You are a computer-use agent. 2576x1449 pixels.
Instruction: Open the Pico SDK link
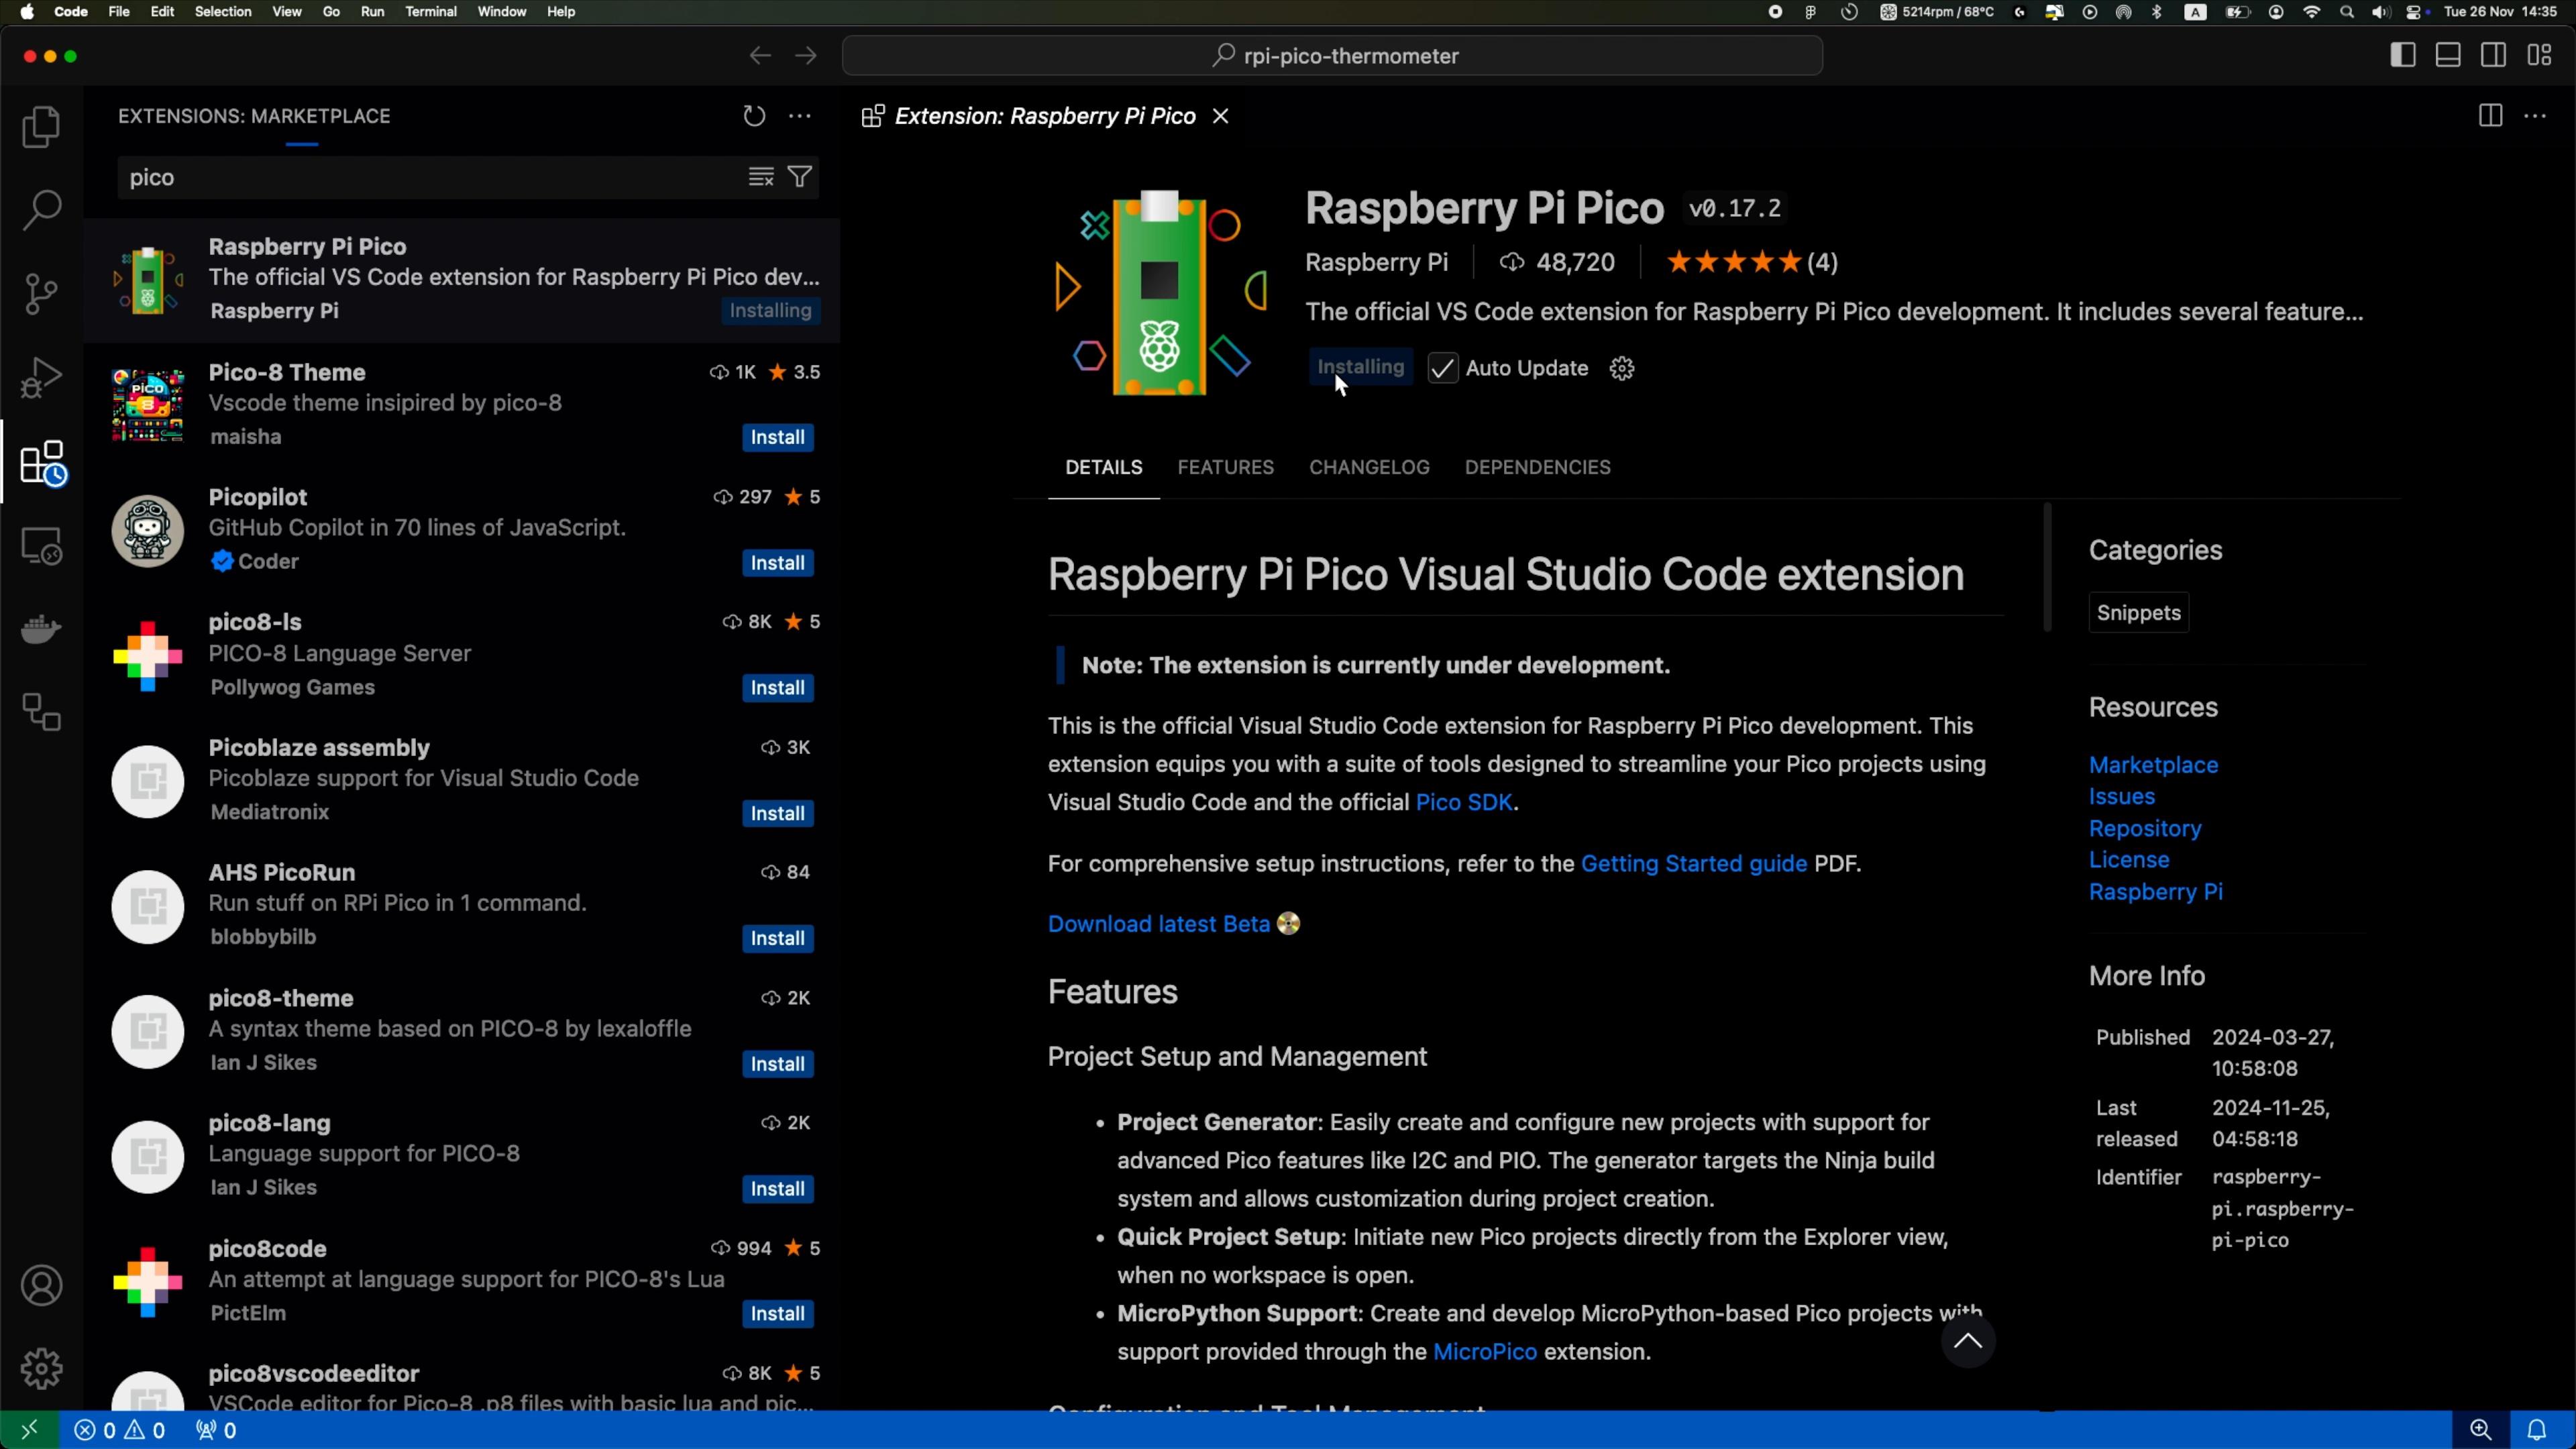point(1464,802)
